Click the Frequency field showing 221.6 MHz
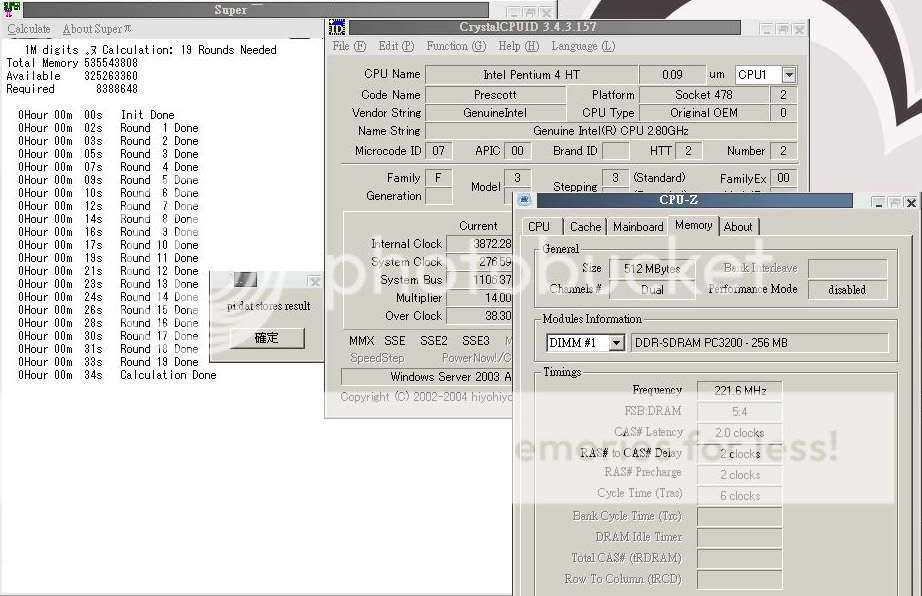The image size is (922, 596). pyautogui.click(x=739, y=390)
